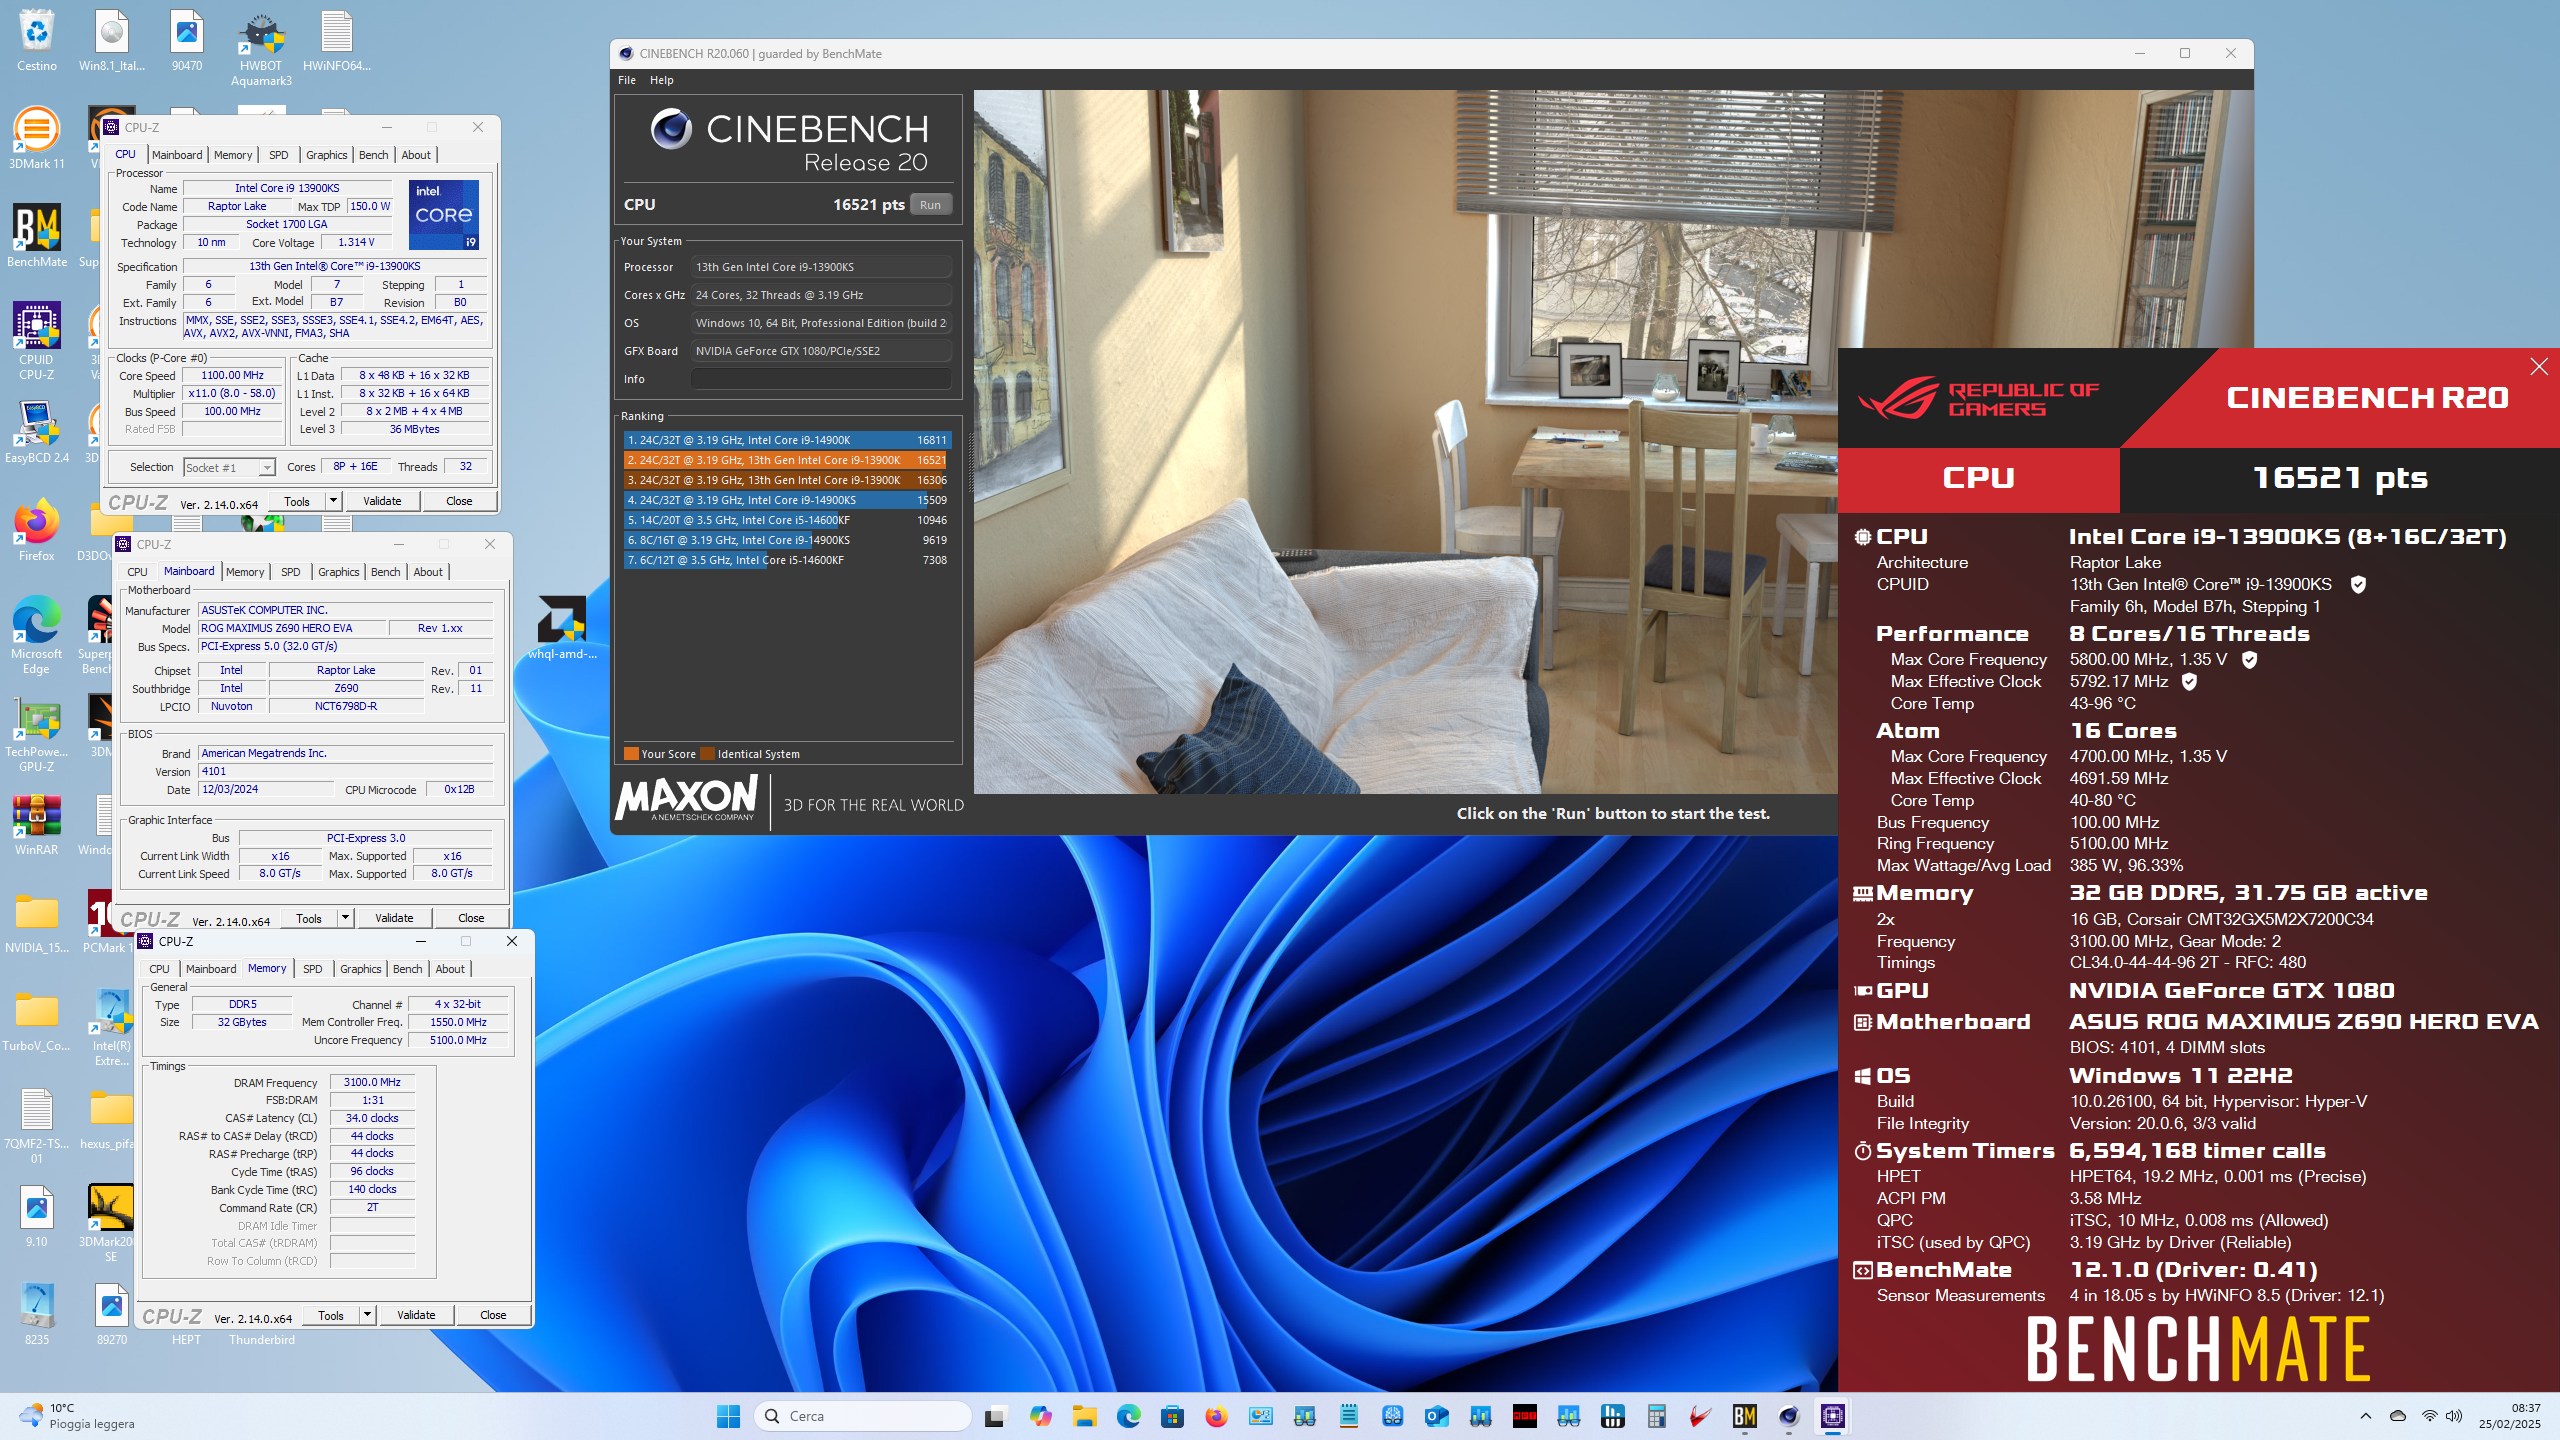Show hidden system tray icons chevron
This screenshot has height=1440, width=2560.
[2365, 1416]
